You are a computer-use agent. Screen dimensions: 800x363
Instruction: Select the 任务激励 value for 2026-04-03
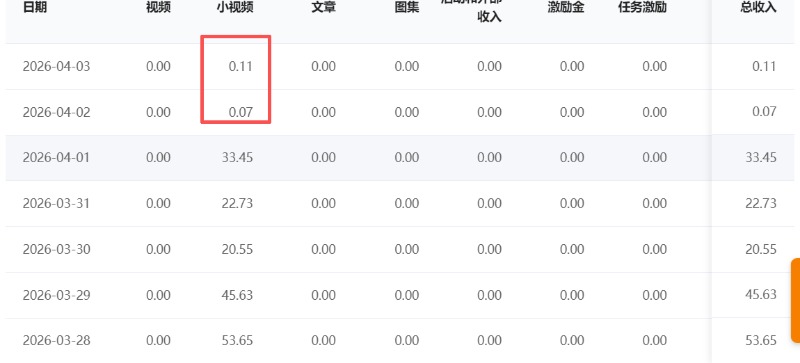[655, 66]
